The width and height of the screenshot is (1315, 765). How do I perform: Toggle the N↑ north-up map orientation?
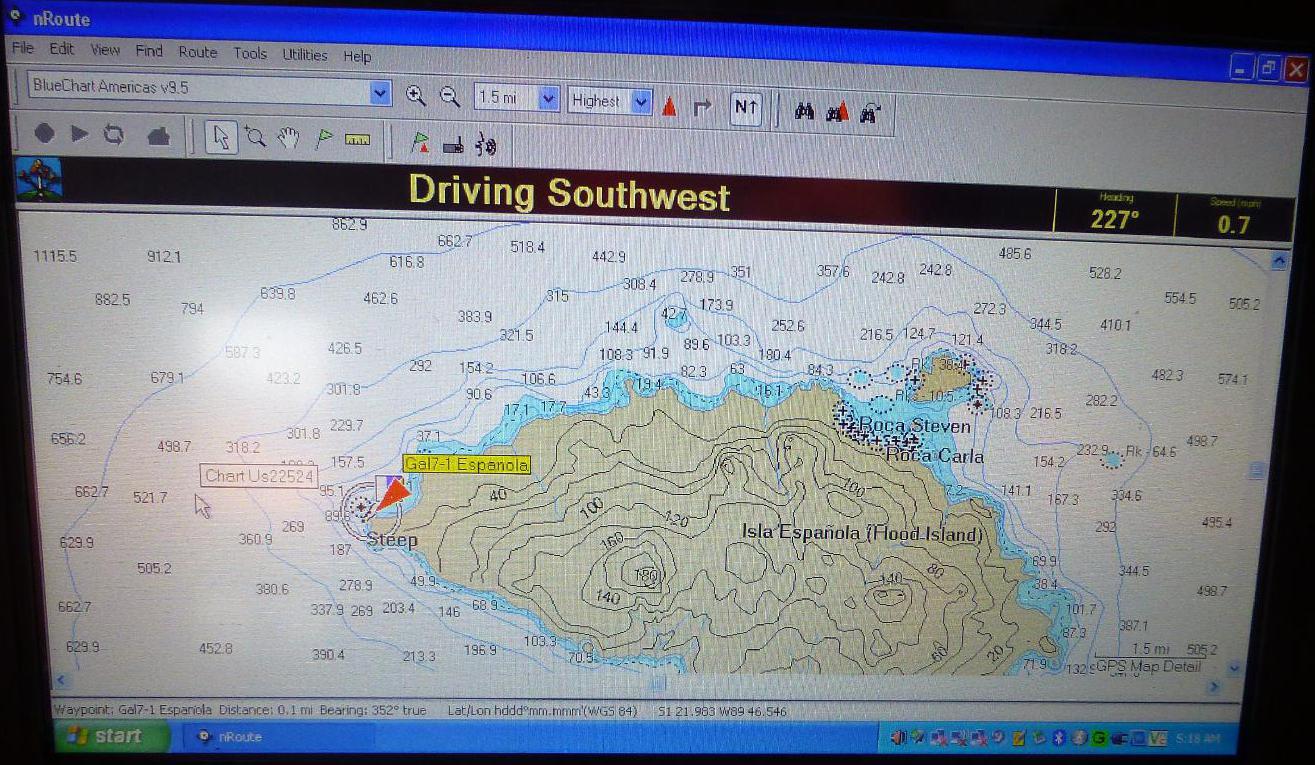tap(745, 108)
